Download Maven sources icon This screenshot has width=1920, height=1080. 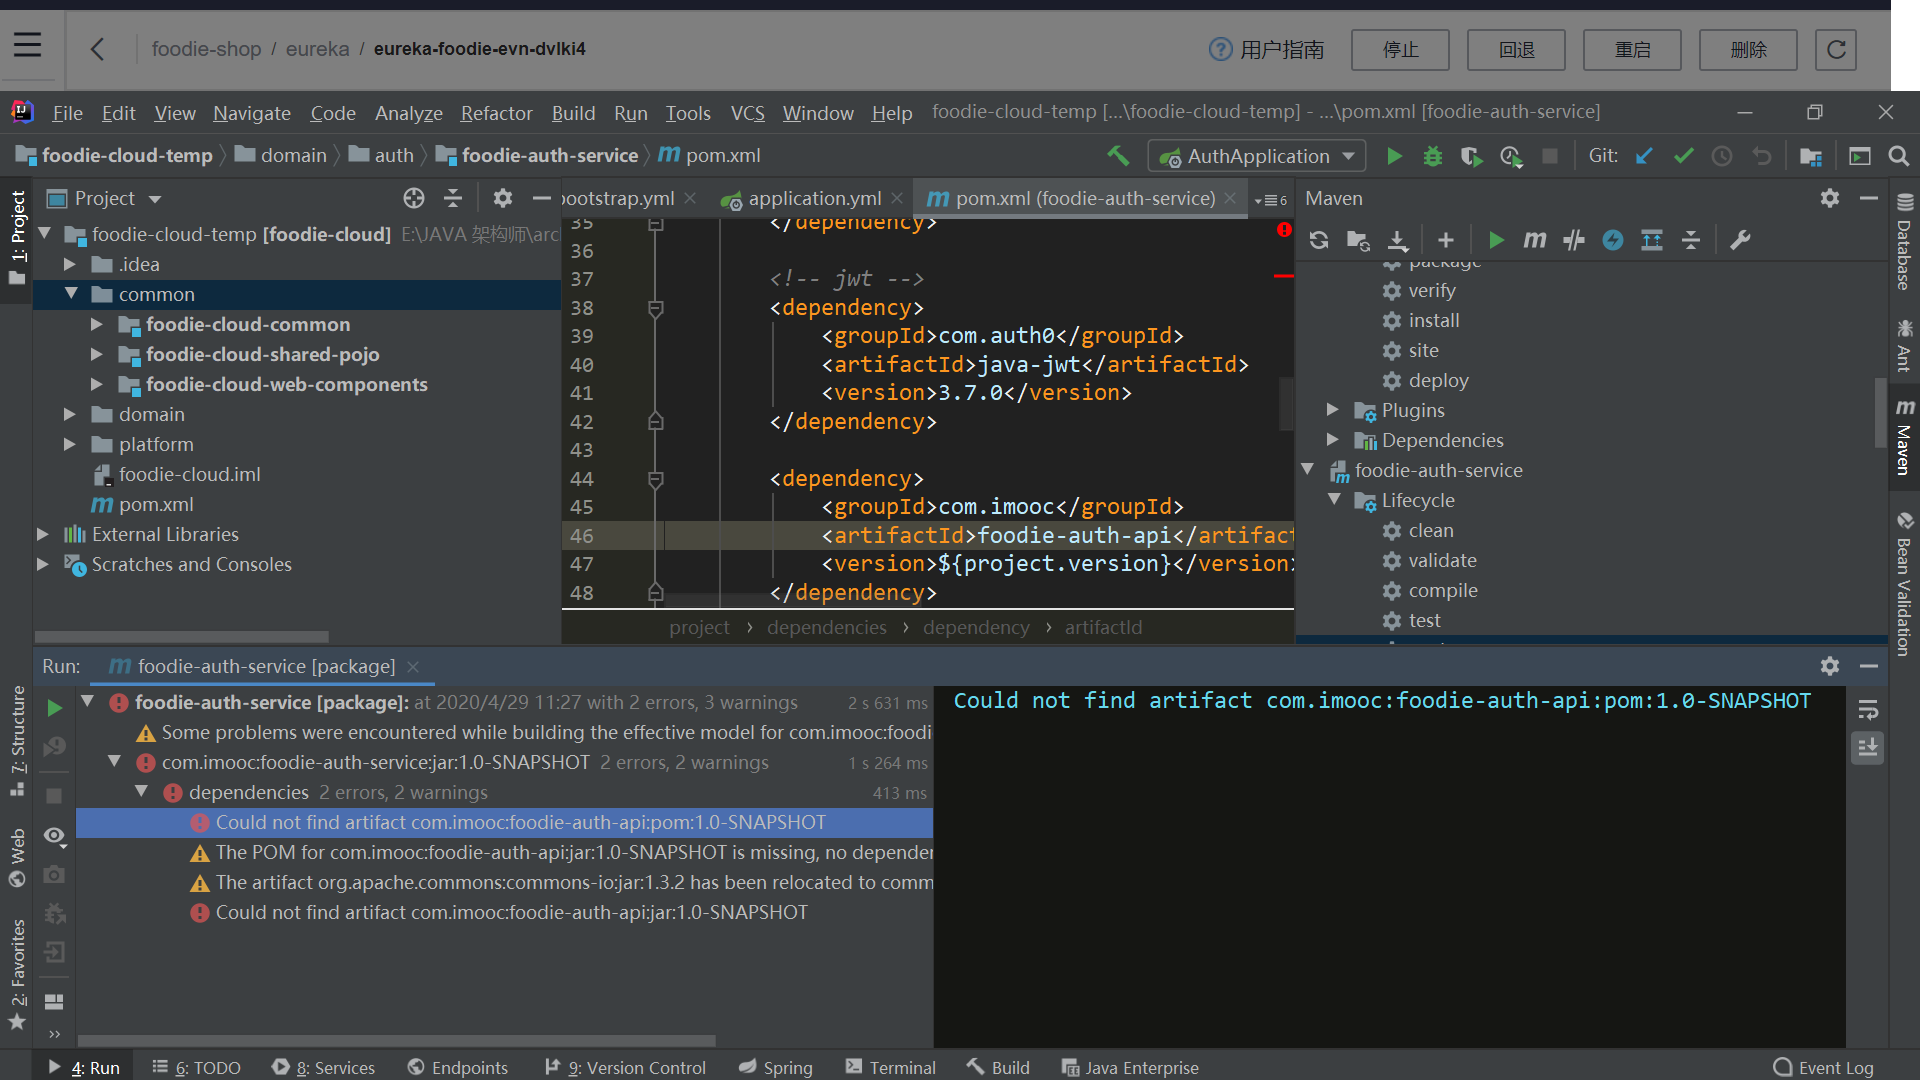click(1397, 240)
